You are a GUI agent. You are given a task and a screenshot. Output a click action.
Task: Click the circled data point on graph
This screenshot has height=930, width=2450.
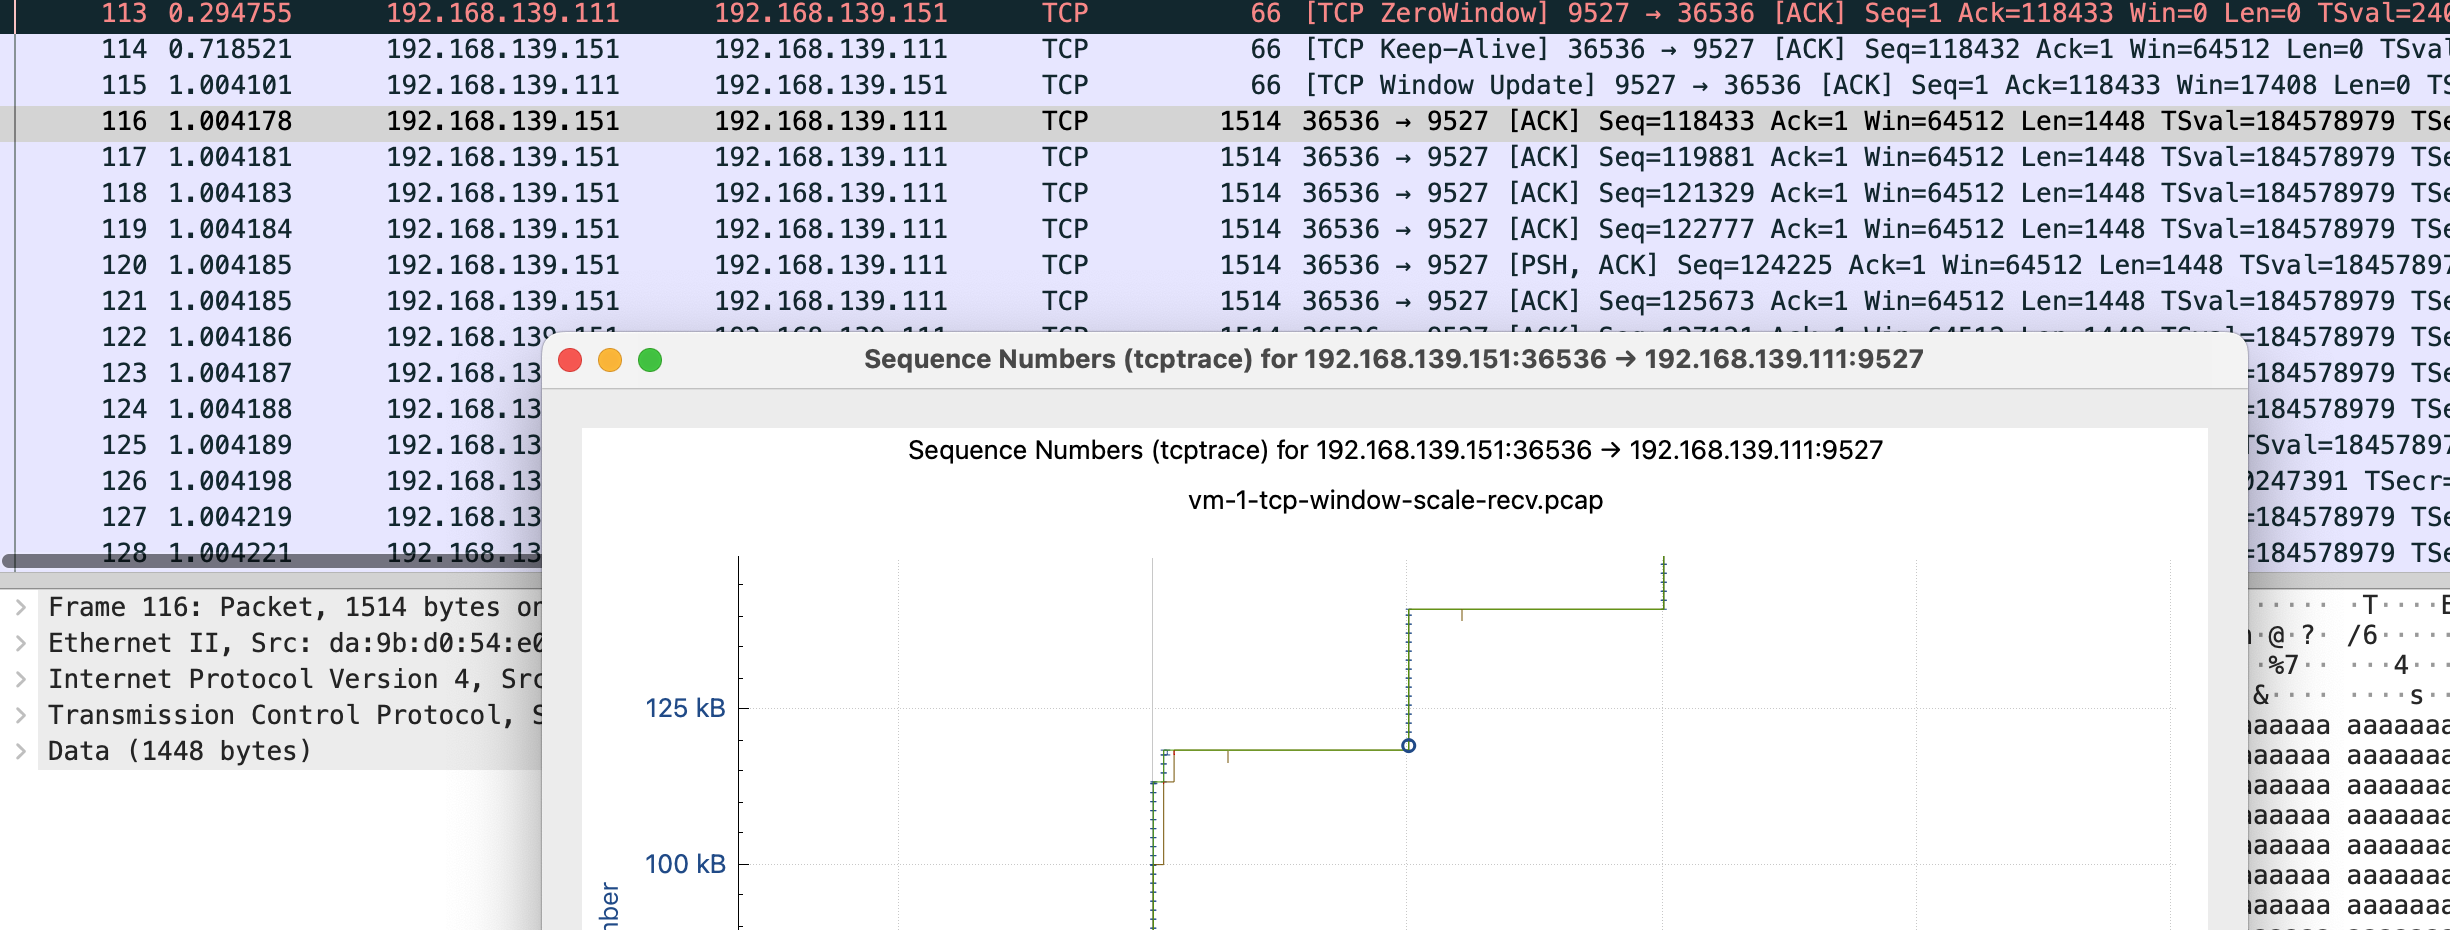pyautogui.click(x=1408, y=746)
